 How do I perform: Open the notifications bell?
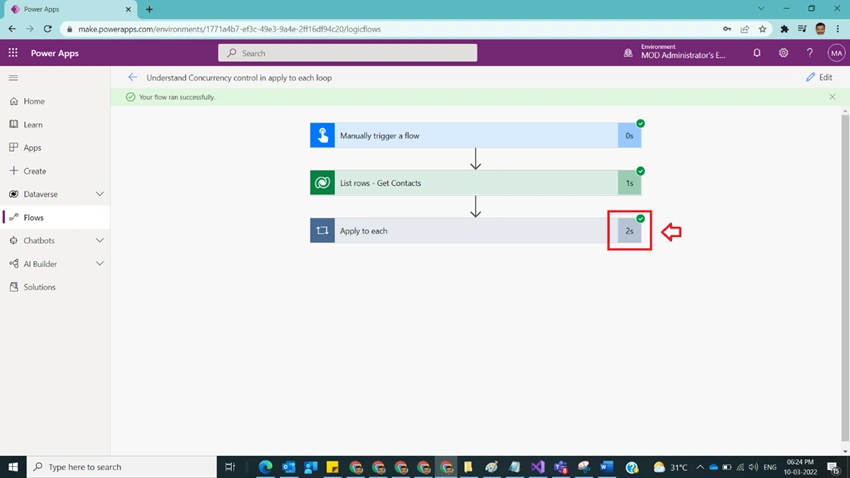pos(757,53)
